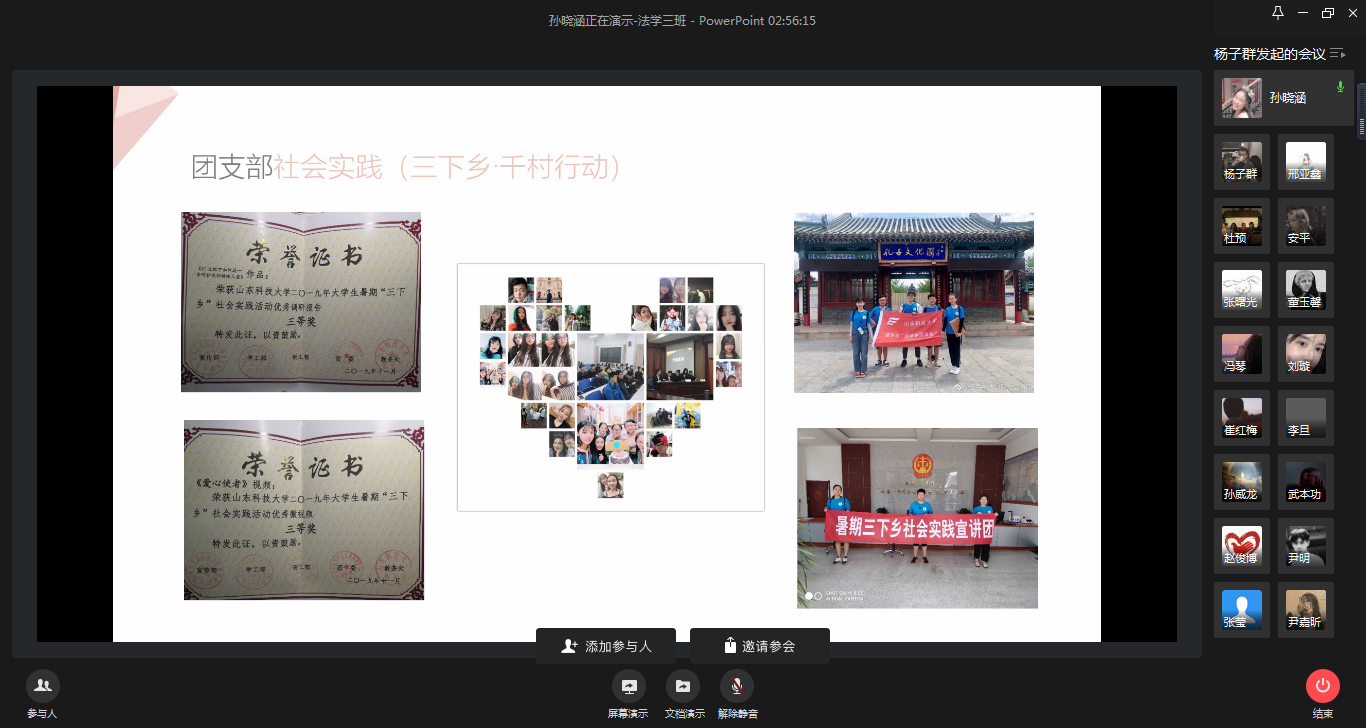Click the top 荣誉证书 certificate image
The width and height of the screenshot is (1366, 728).
point(301,301)
